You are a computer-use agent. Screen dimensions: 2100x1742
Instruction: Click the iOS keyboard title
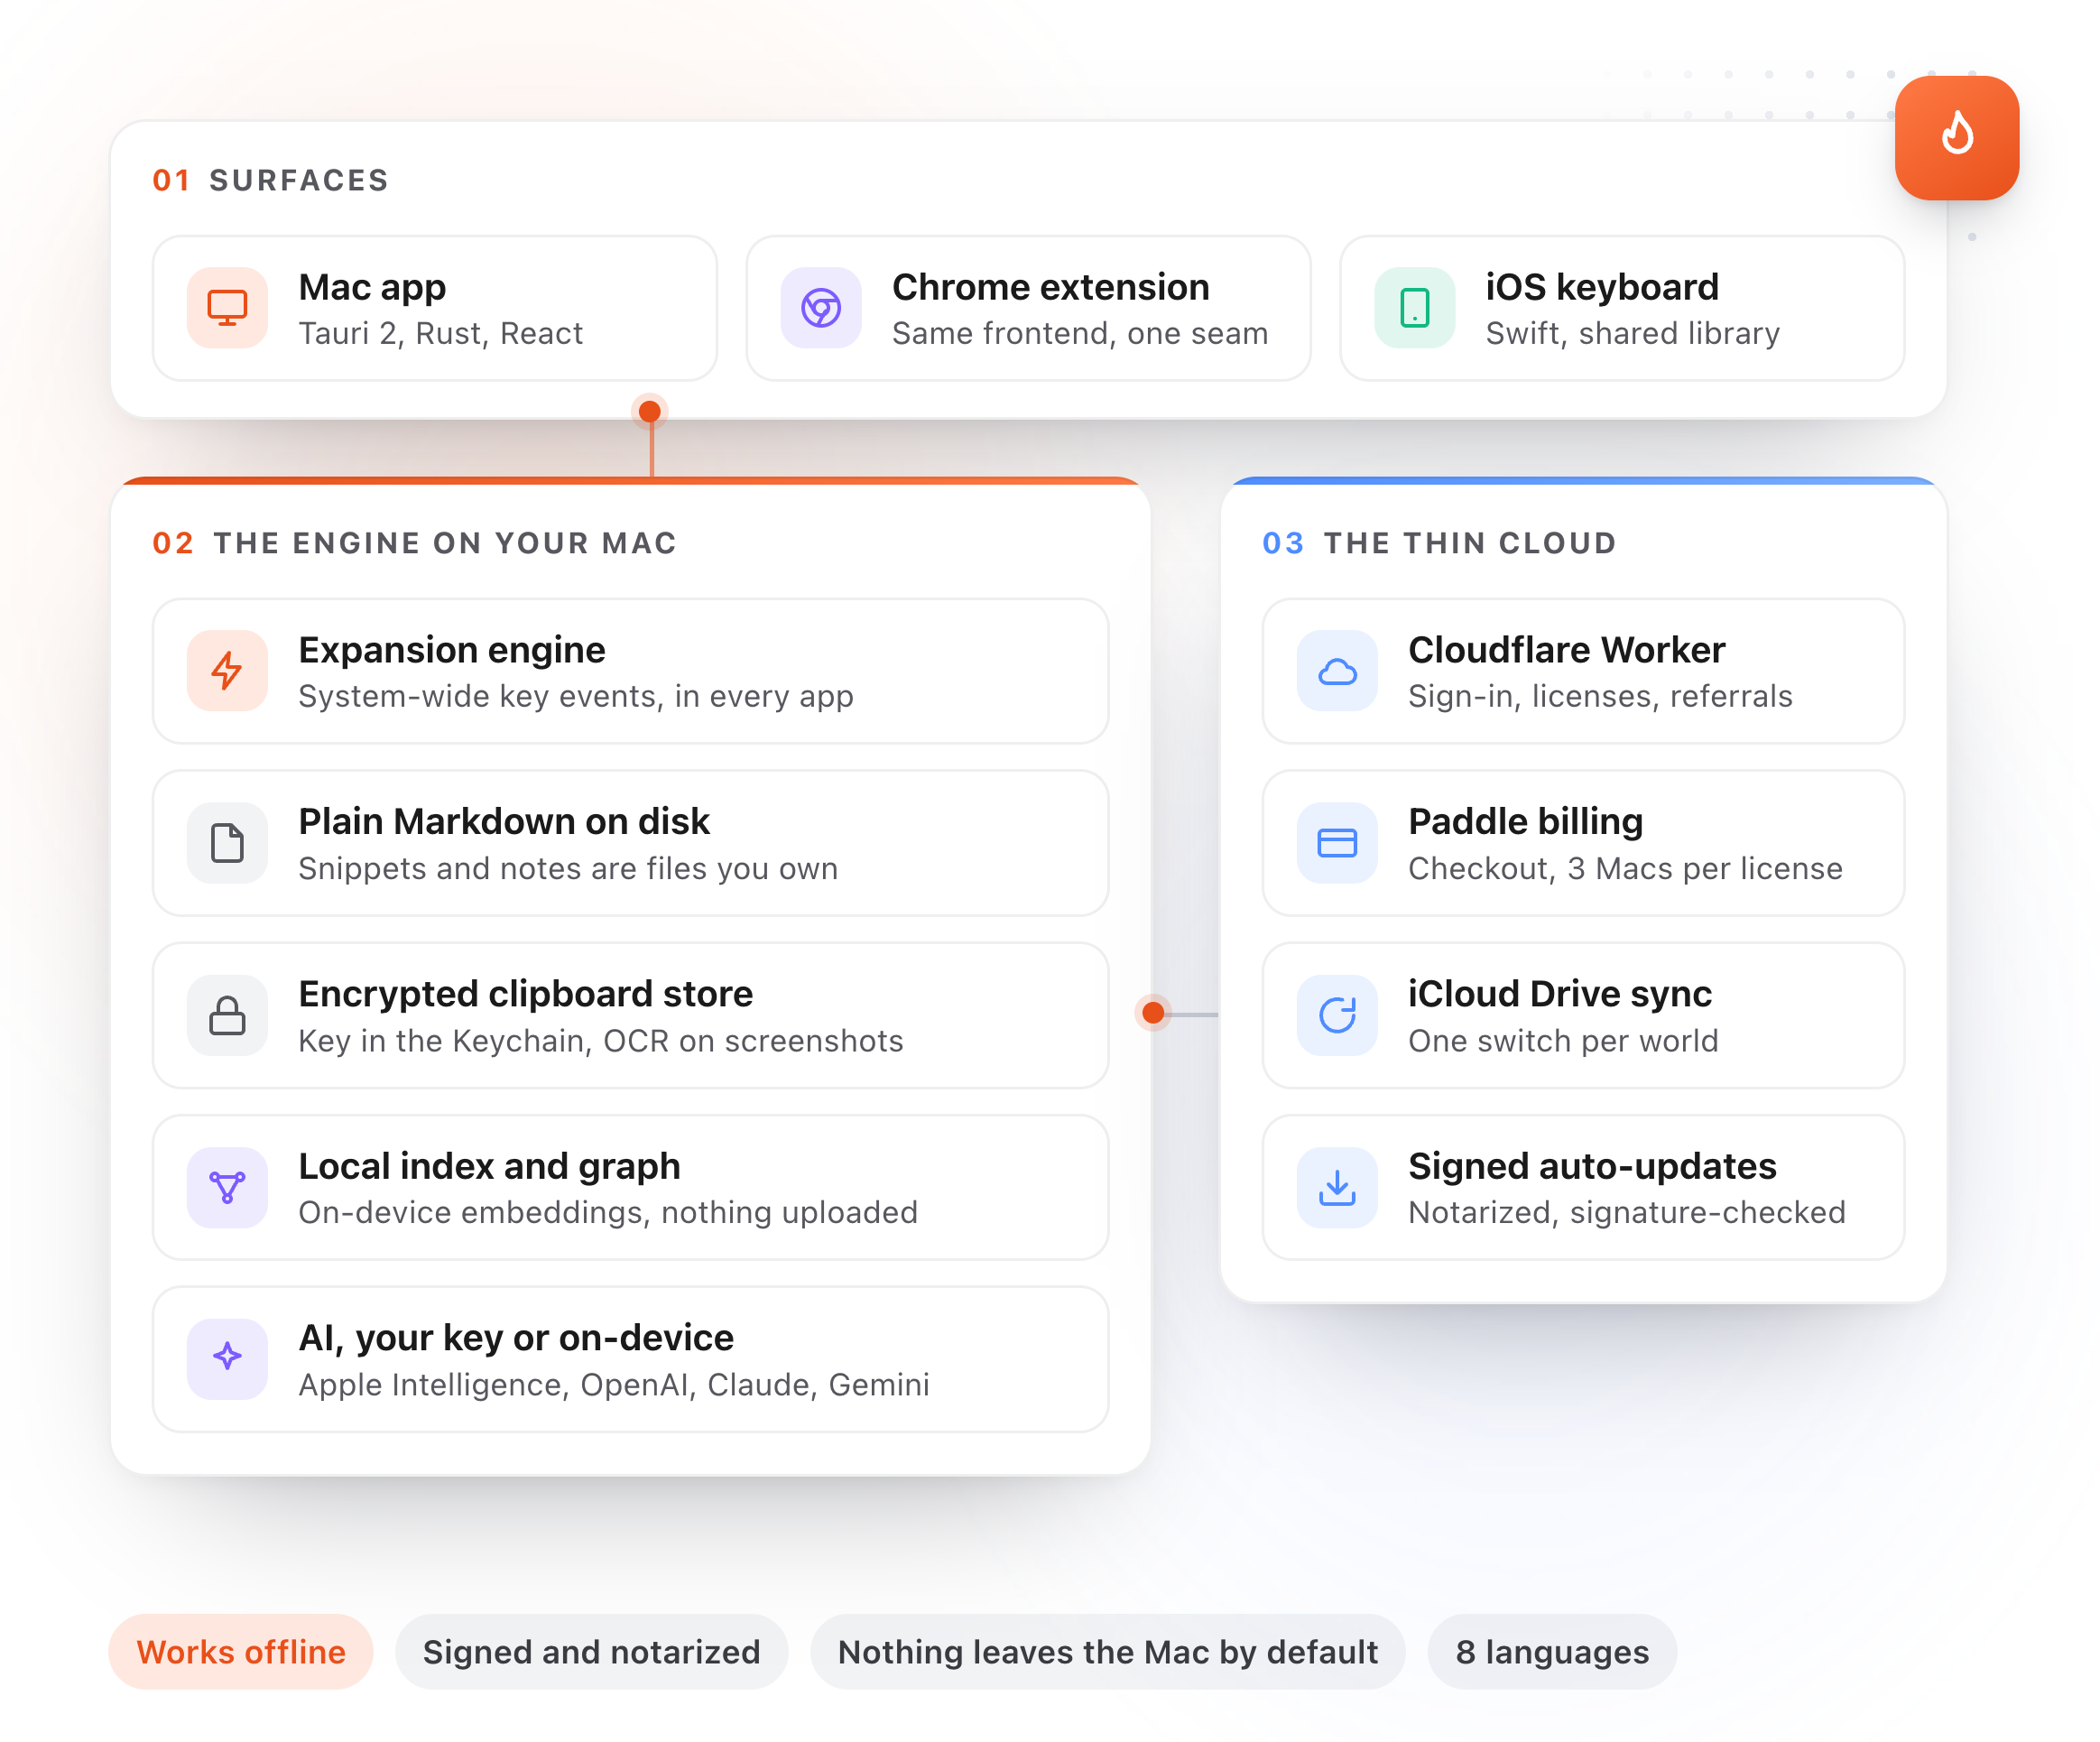coord(1601,287)
